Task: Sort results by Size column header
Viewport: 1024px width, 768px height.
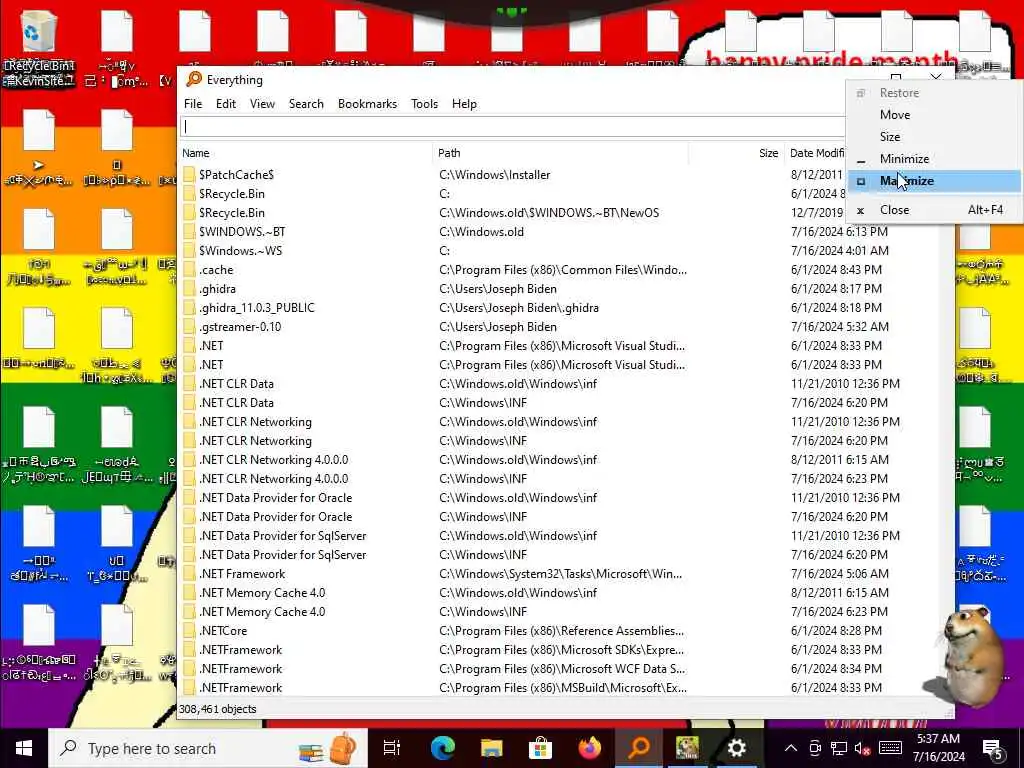Action: (736, 153)
